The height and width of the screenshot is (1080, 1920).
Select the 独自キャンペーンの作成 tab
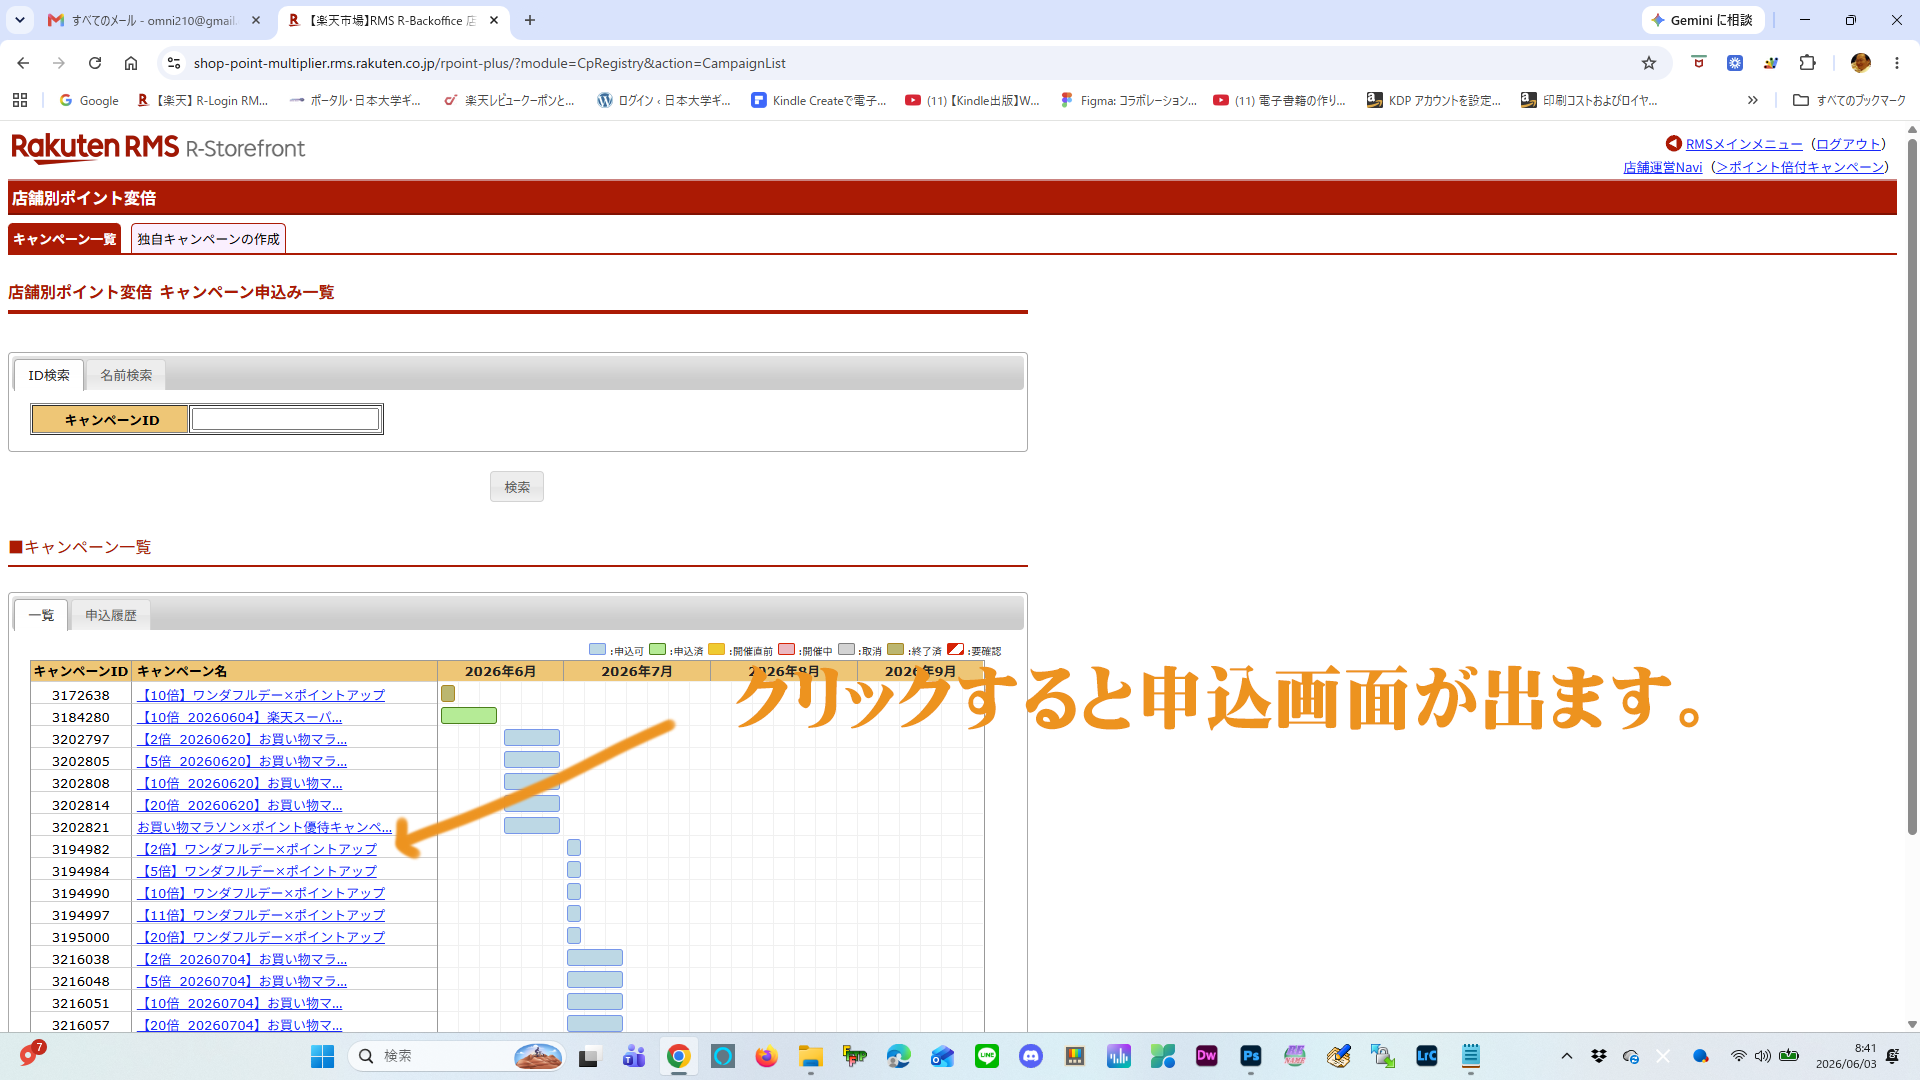208,239
